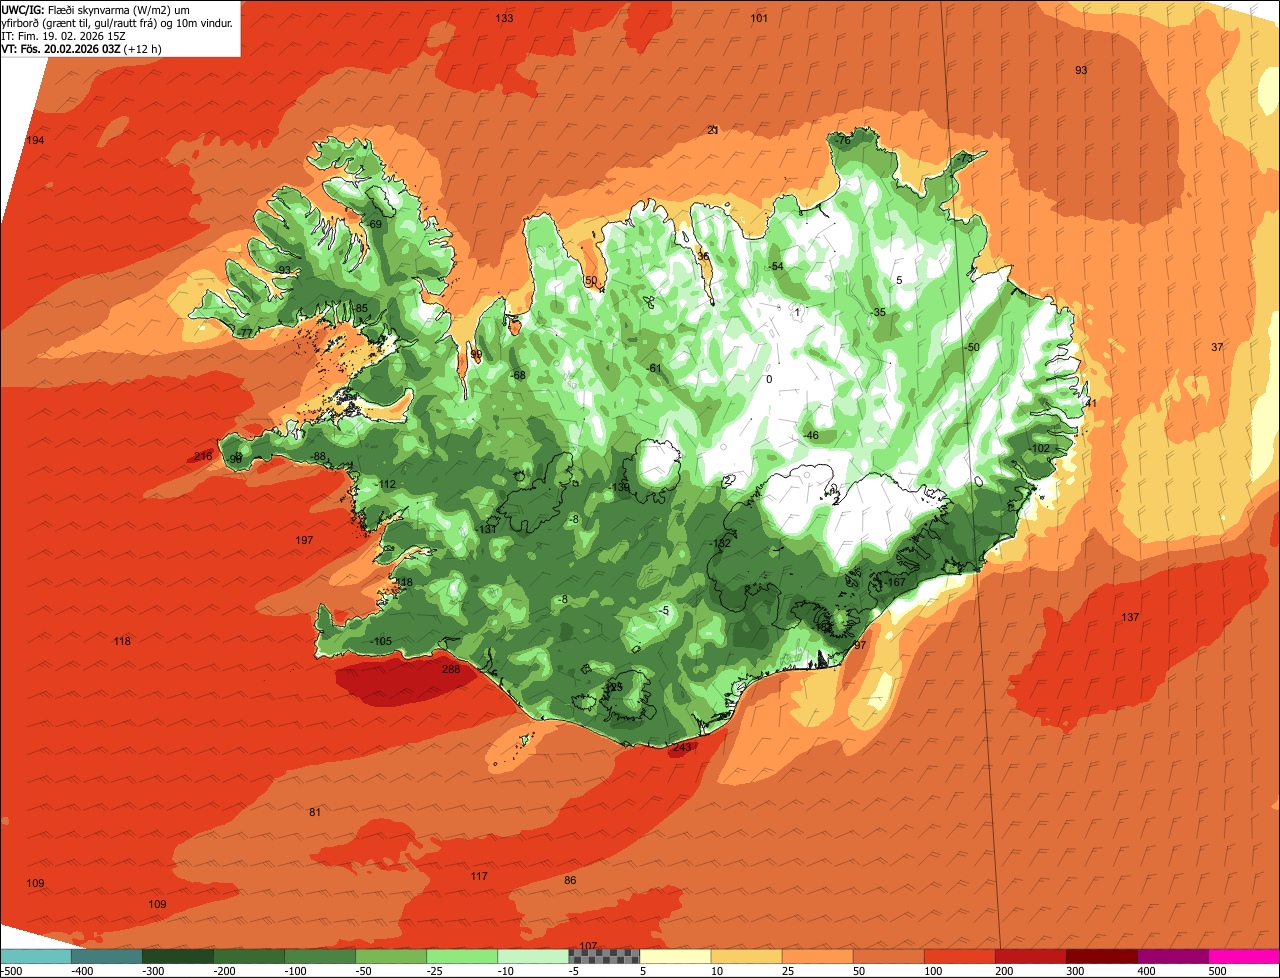Image resolution: width=1280 pixels, height=978 pixels.
Task: Click the legend label '400'
Action: pyautogui.click(x=1148, y=971)
